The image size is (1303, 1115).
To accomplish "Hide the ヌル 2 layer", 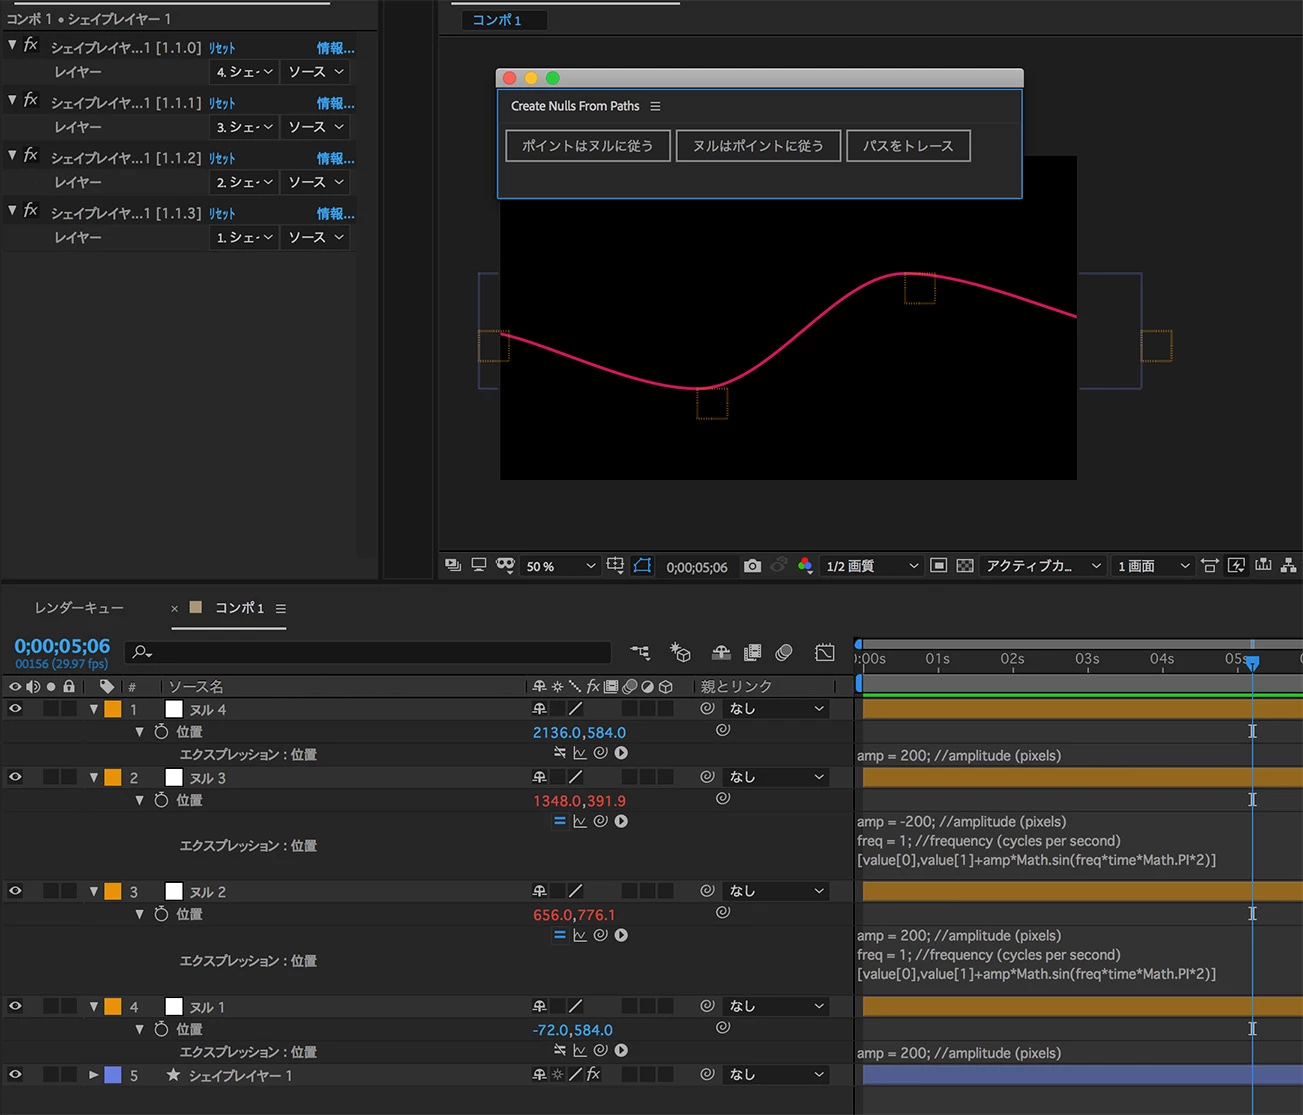I will tap(15, 891).
